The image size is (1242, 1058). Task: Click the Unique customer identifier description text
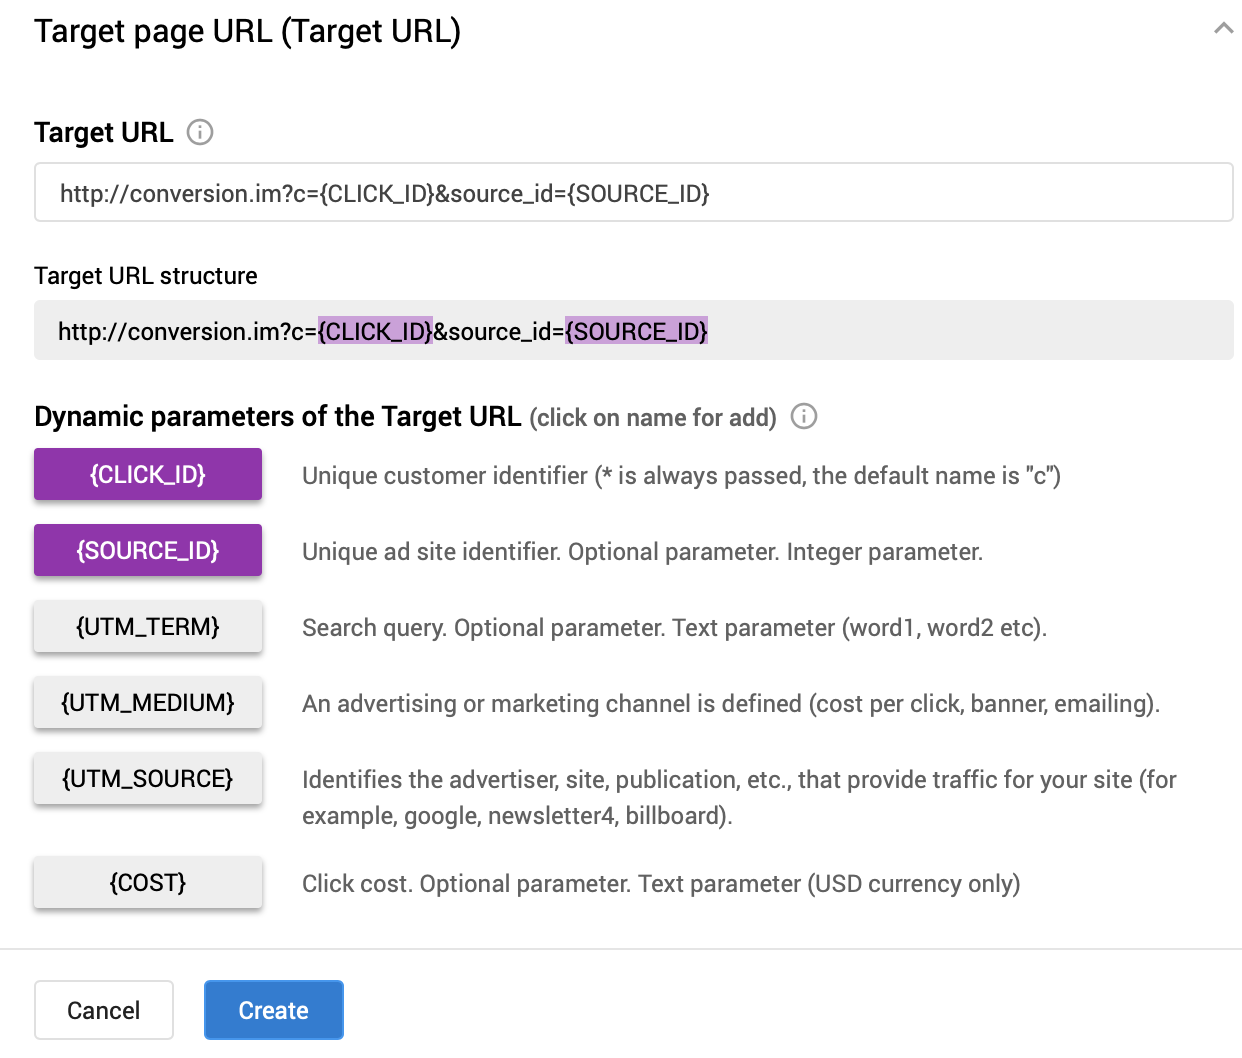point(681,475)
